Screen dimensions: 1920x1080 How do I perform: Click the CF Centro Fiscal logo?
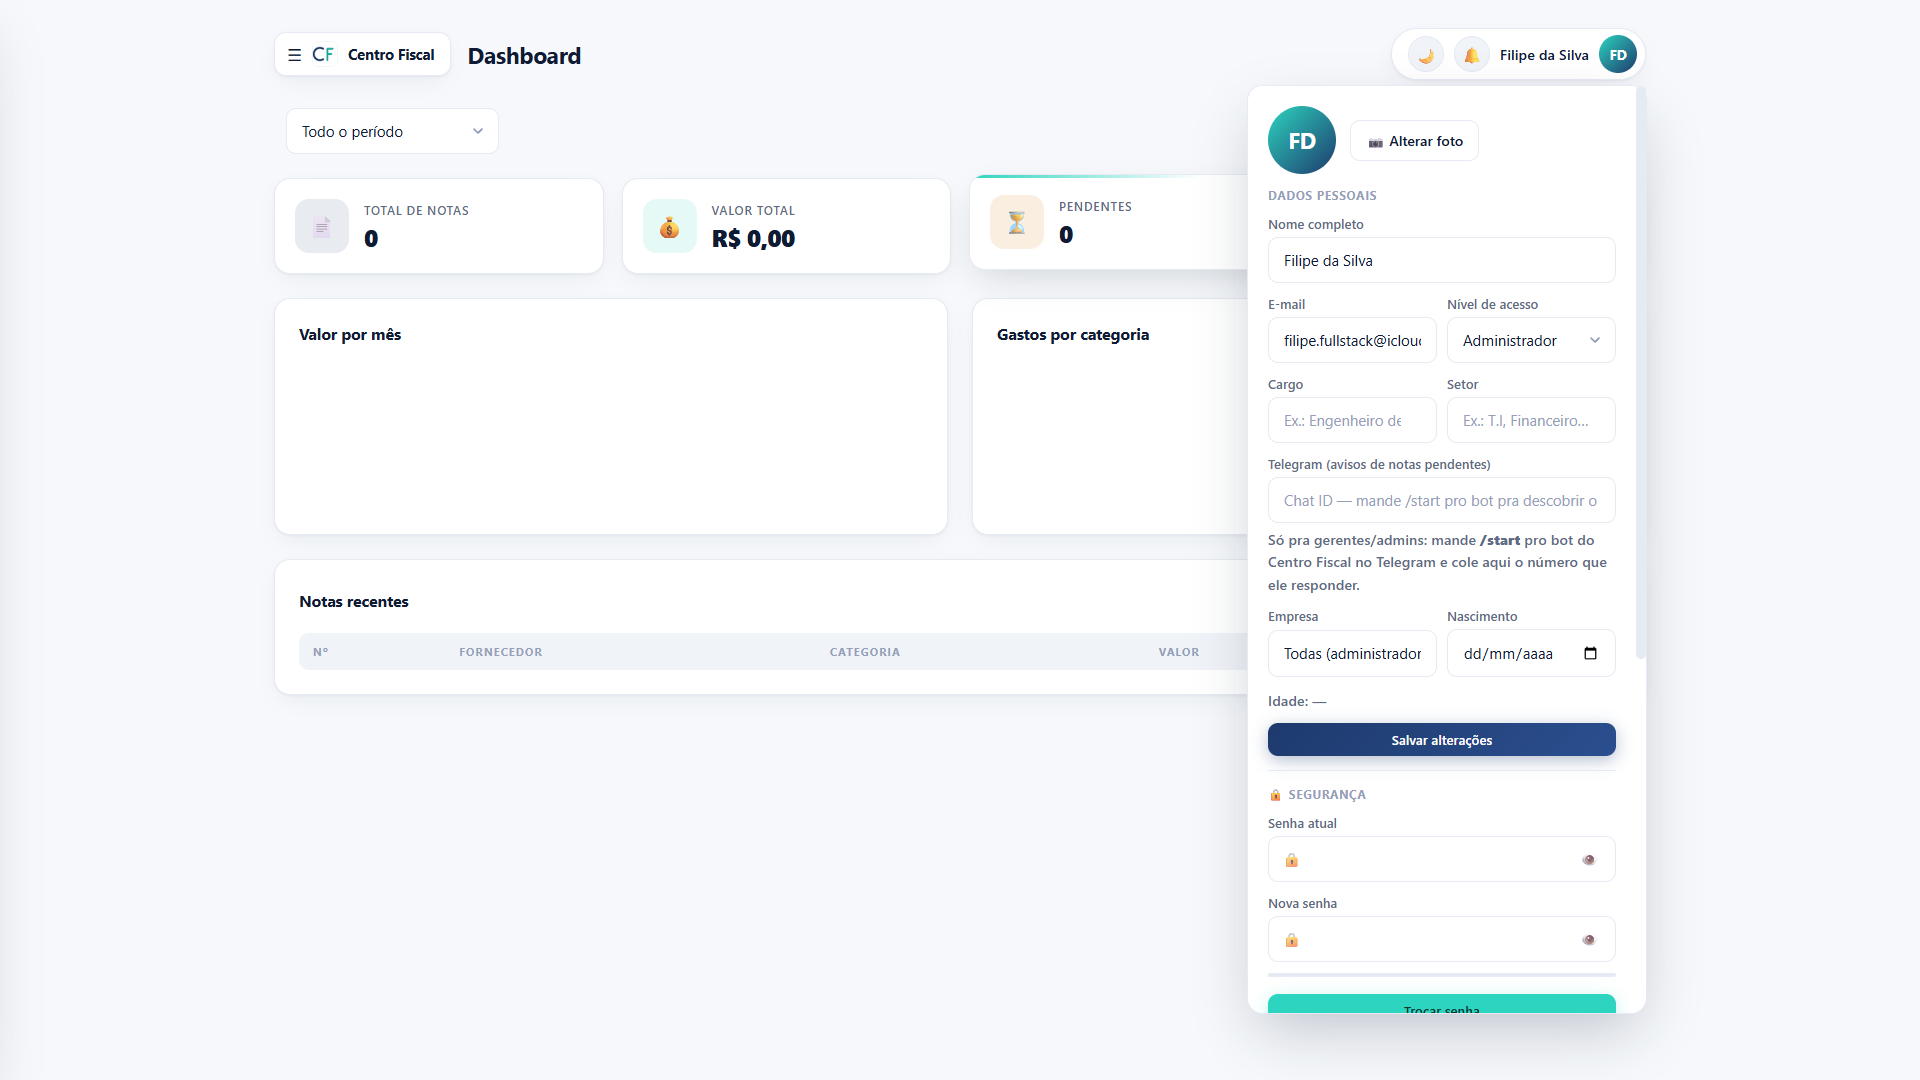tap(373, 55)
